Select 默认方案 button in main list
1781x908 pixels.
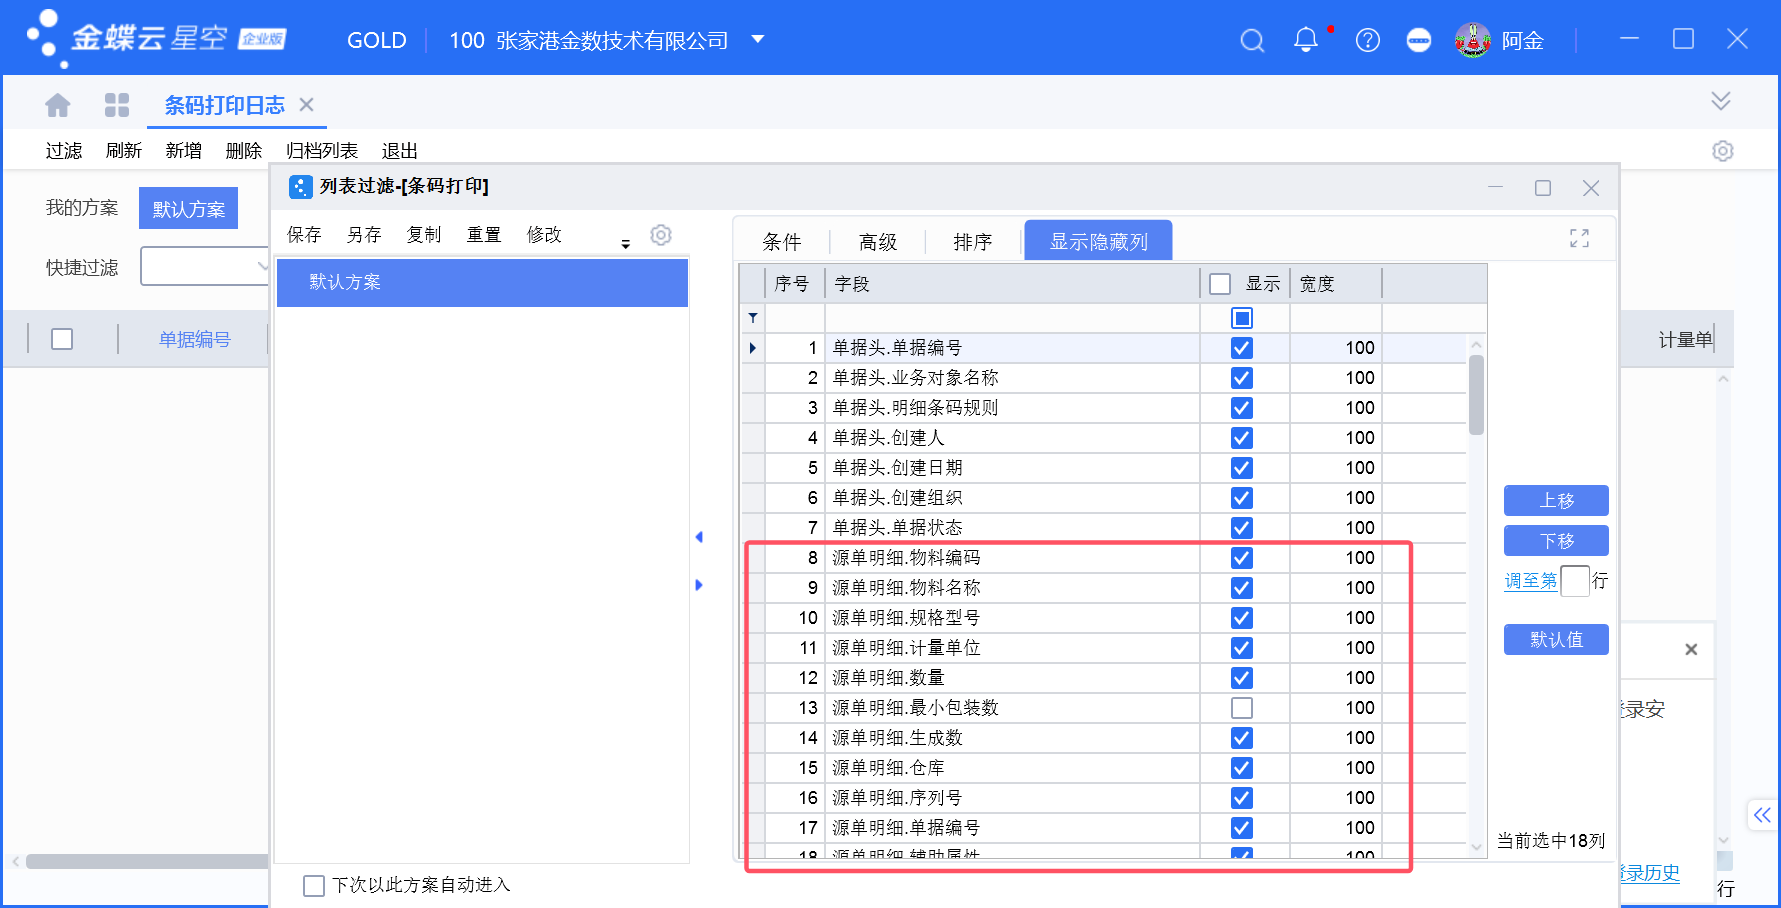point(188,208)
